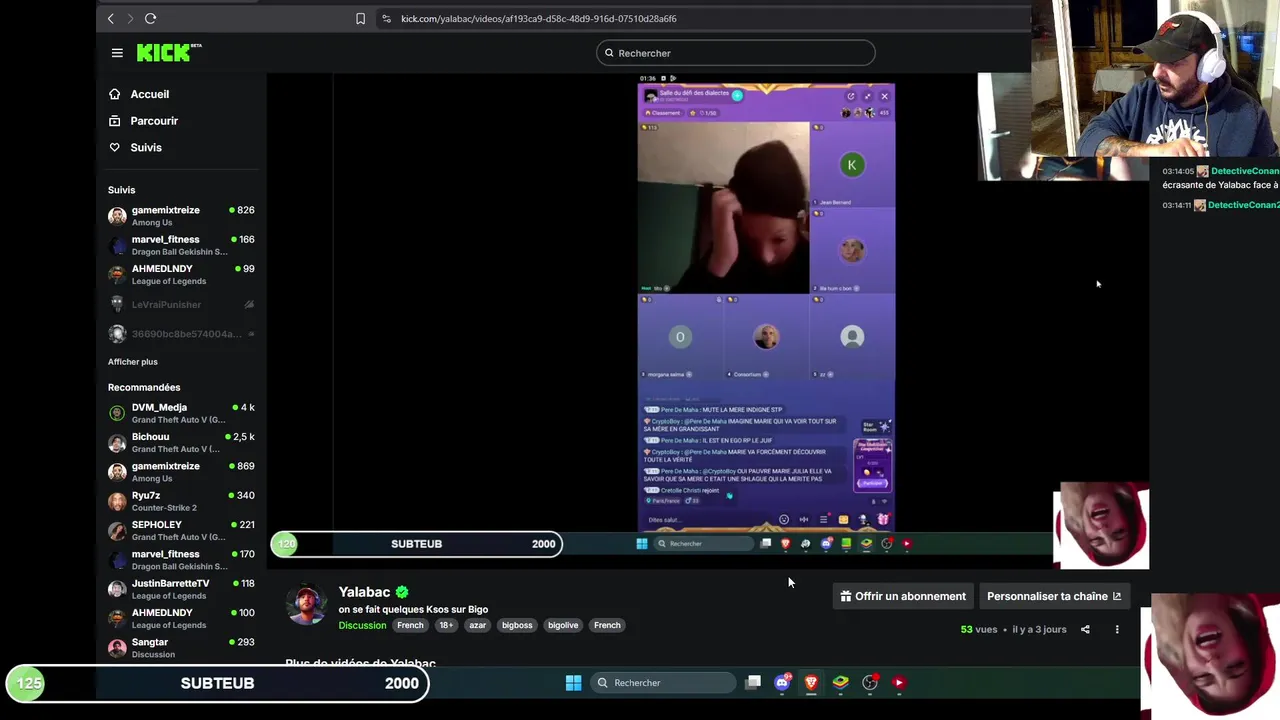Image resolution: width=1280 pixels, height=720 pixels.
Task: Open followed channel gamemixtreize with 826 viewers
Action: coord(181,216)
